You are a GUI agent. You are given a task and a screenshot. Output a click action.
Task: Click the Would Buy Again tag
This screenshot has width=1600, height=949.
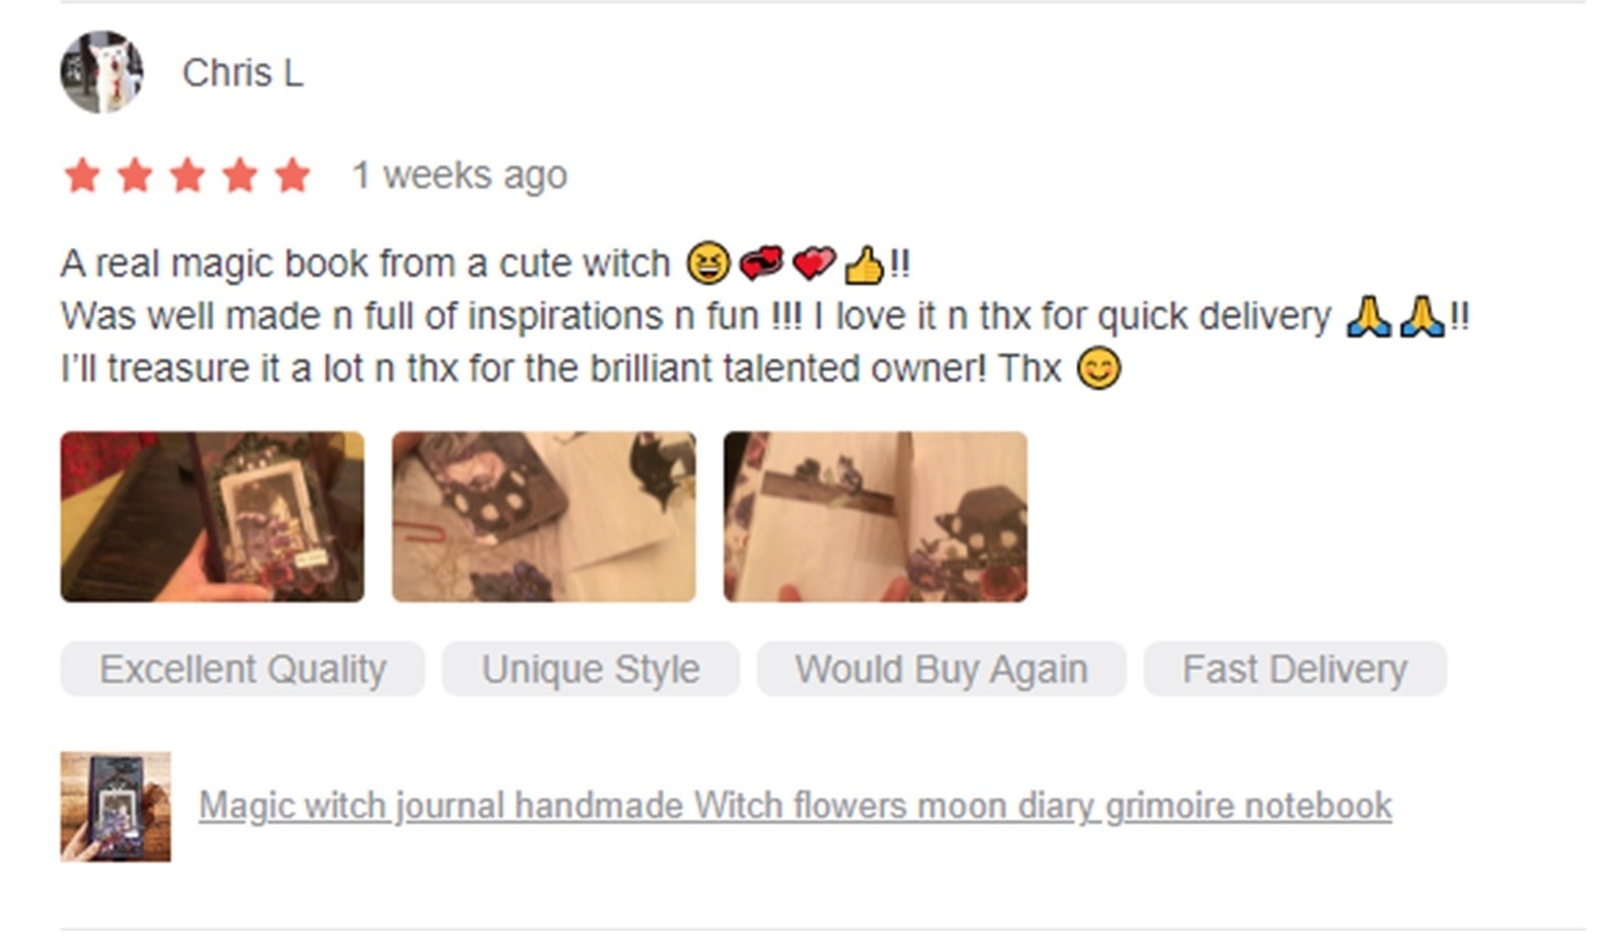click(x=941, y=669)
